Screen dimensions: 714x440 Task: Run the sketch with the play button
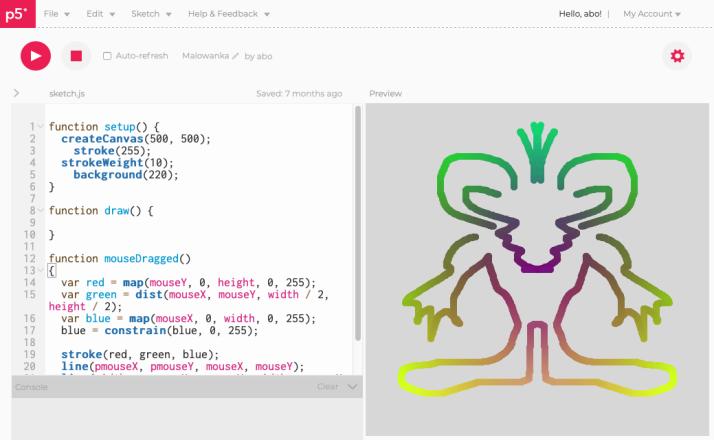coord(36,56)
